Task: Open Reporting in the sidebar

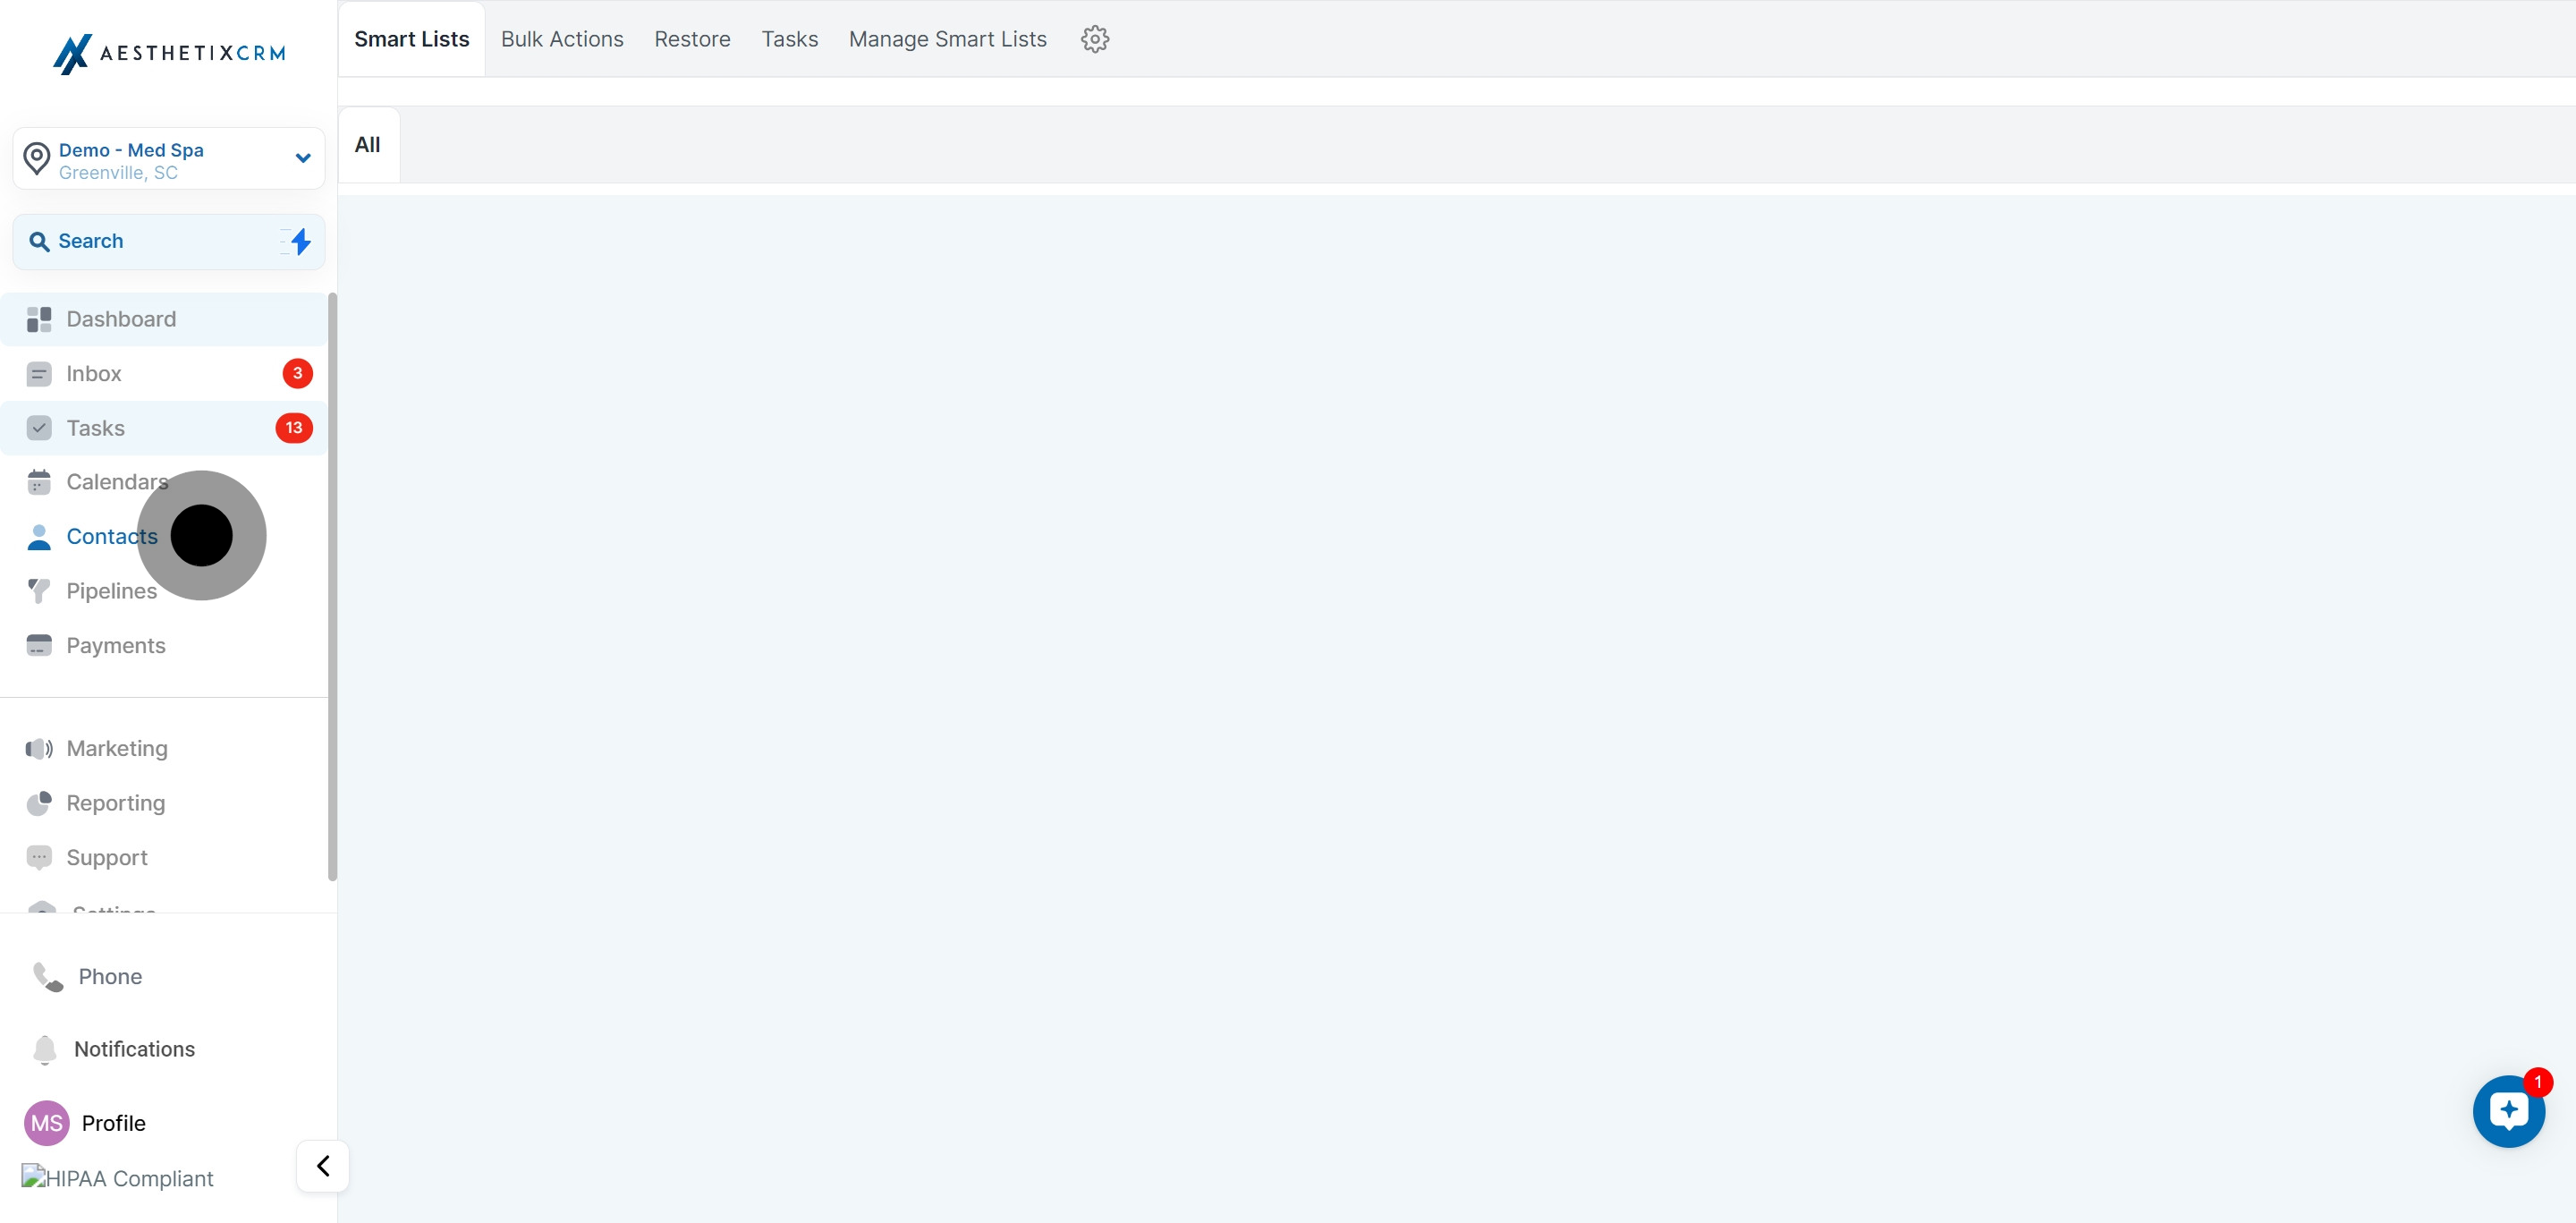Action: tap(116, 803)
